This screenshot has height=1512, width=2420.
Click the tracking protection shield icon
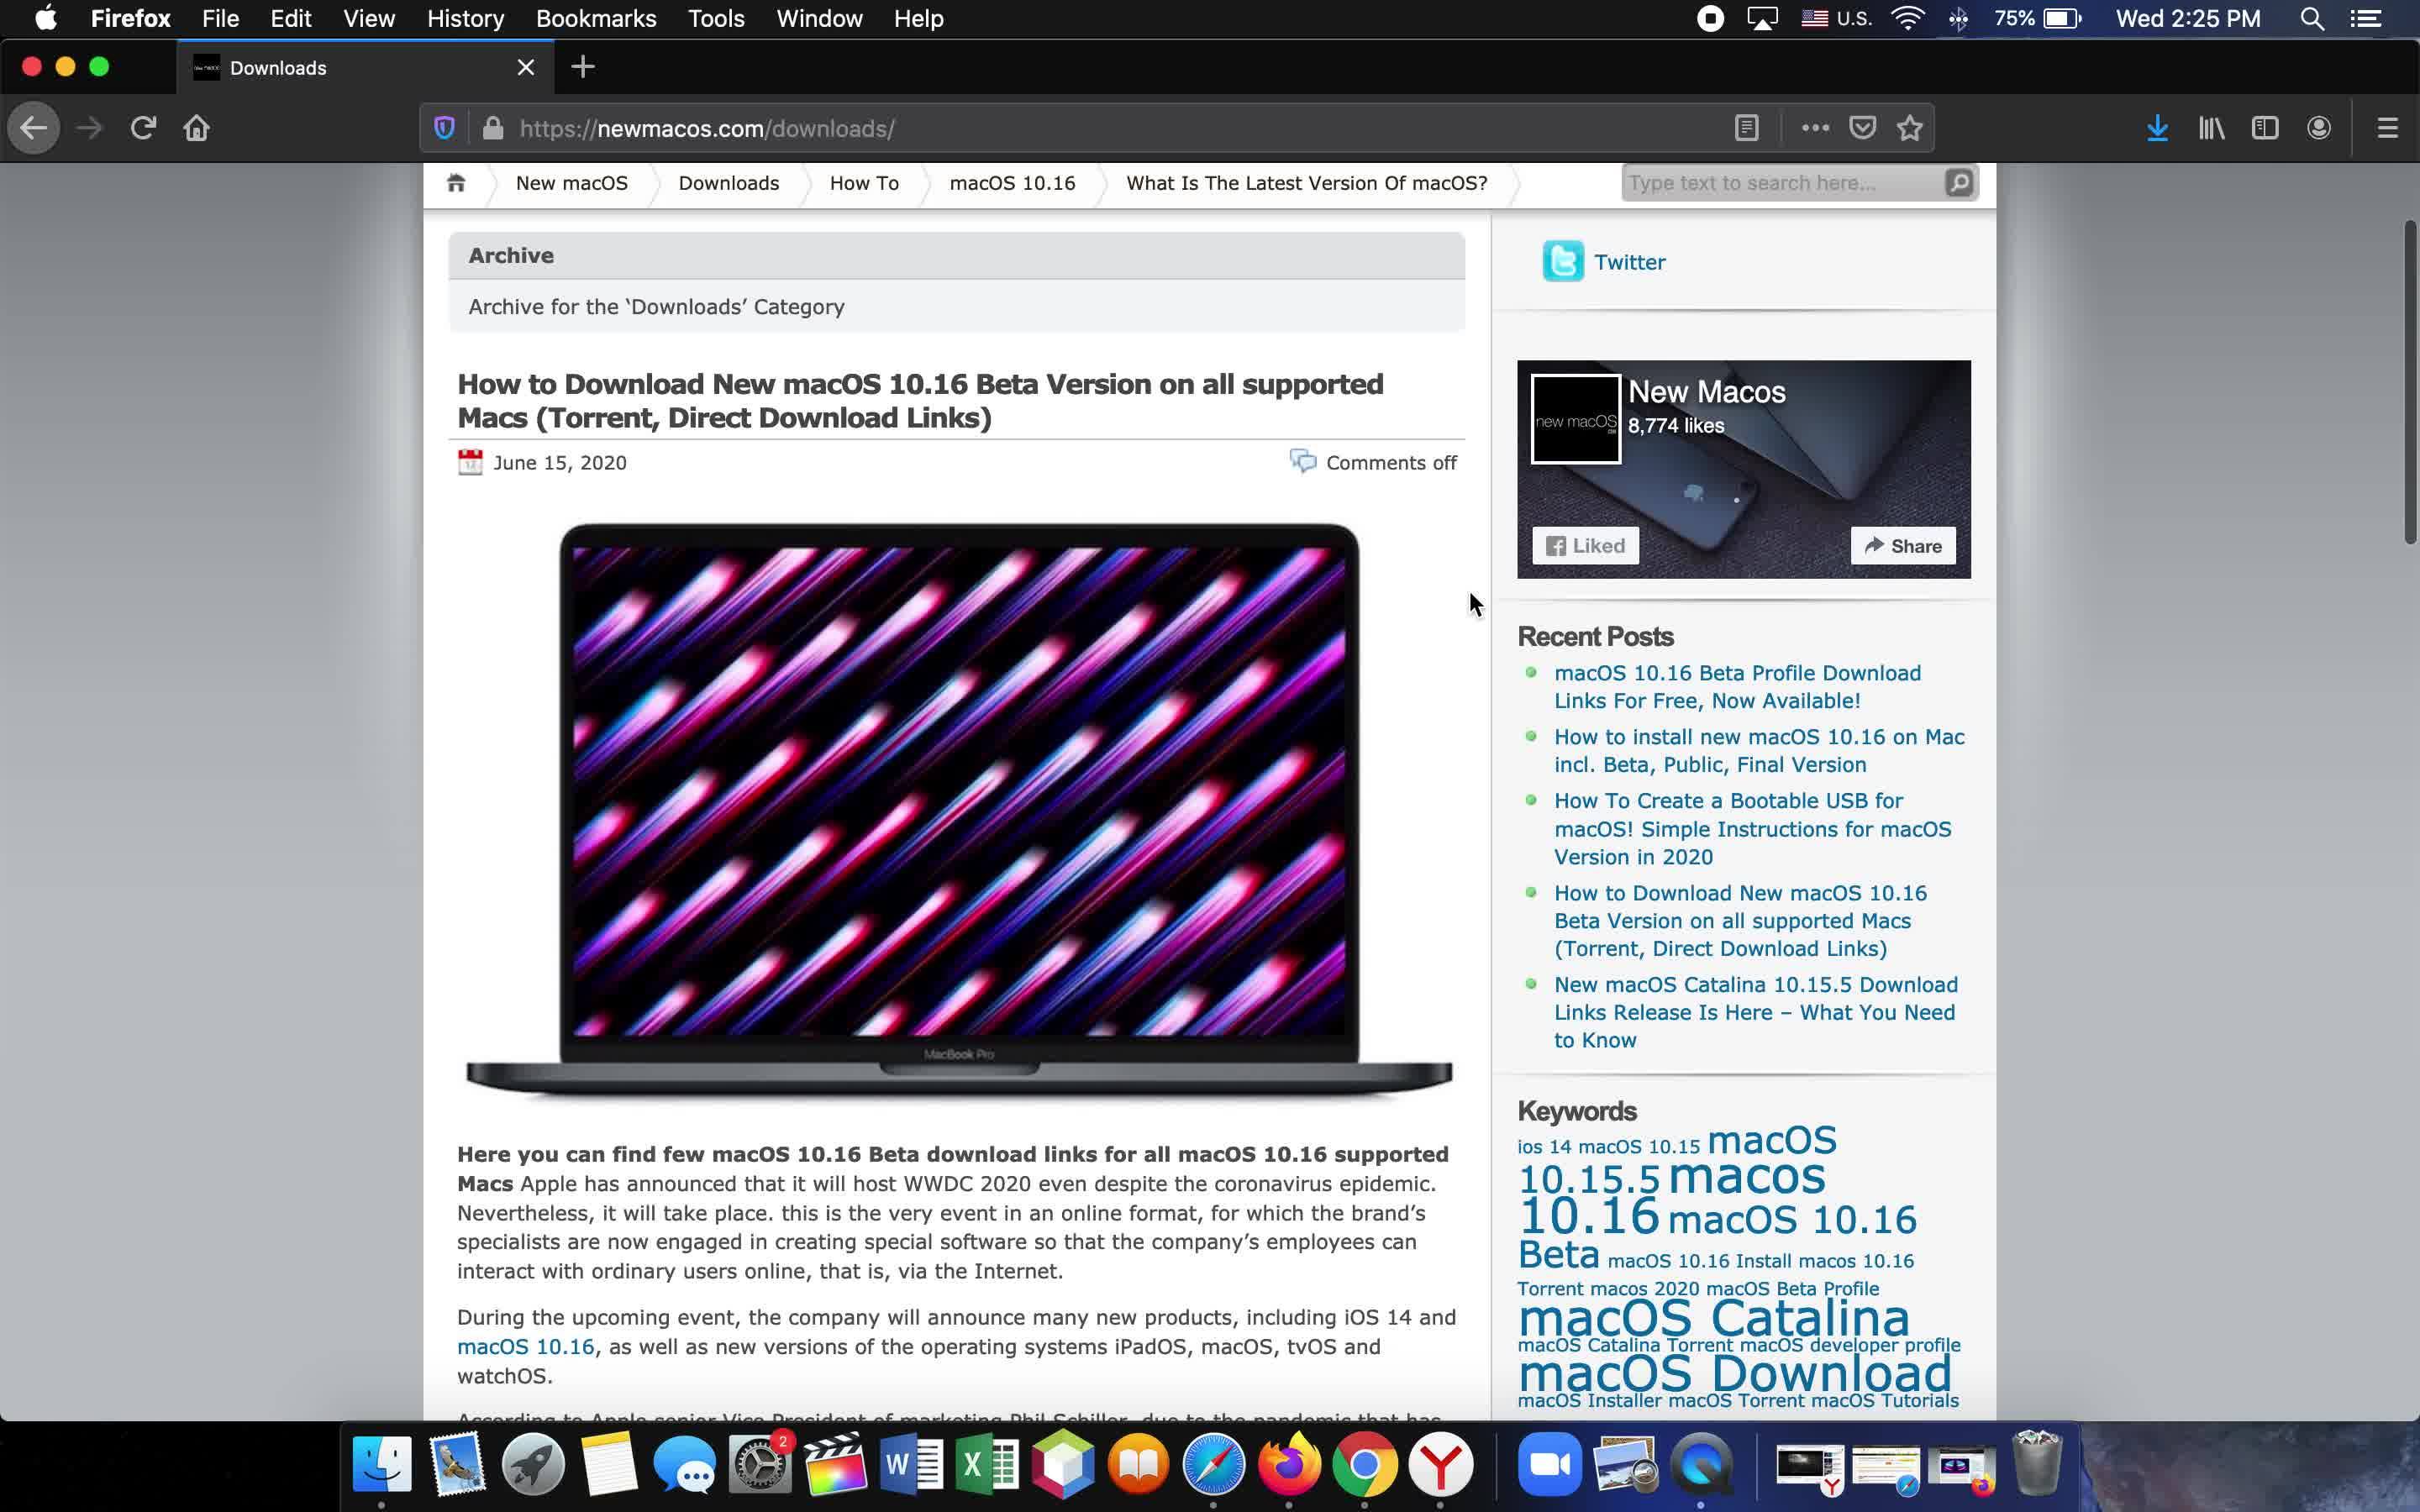point(445,128)
